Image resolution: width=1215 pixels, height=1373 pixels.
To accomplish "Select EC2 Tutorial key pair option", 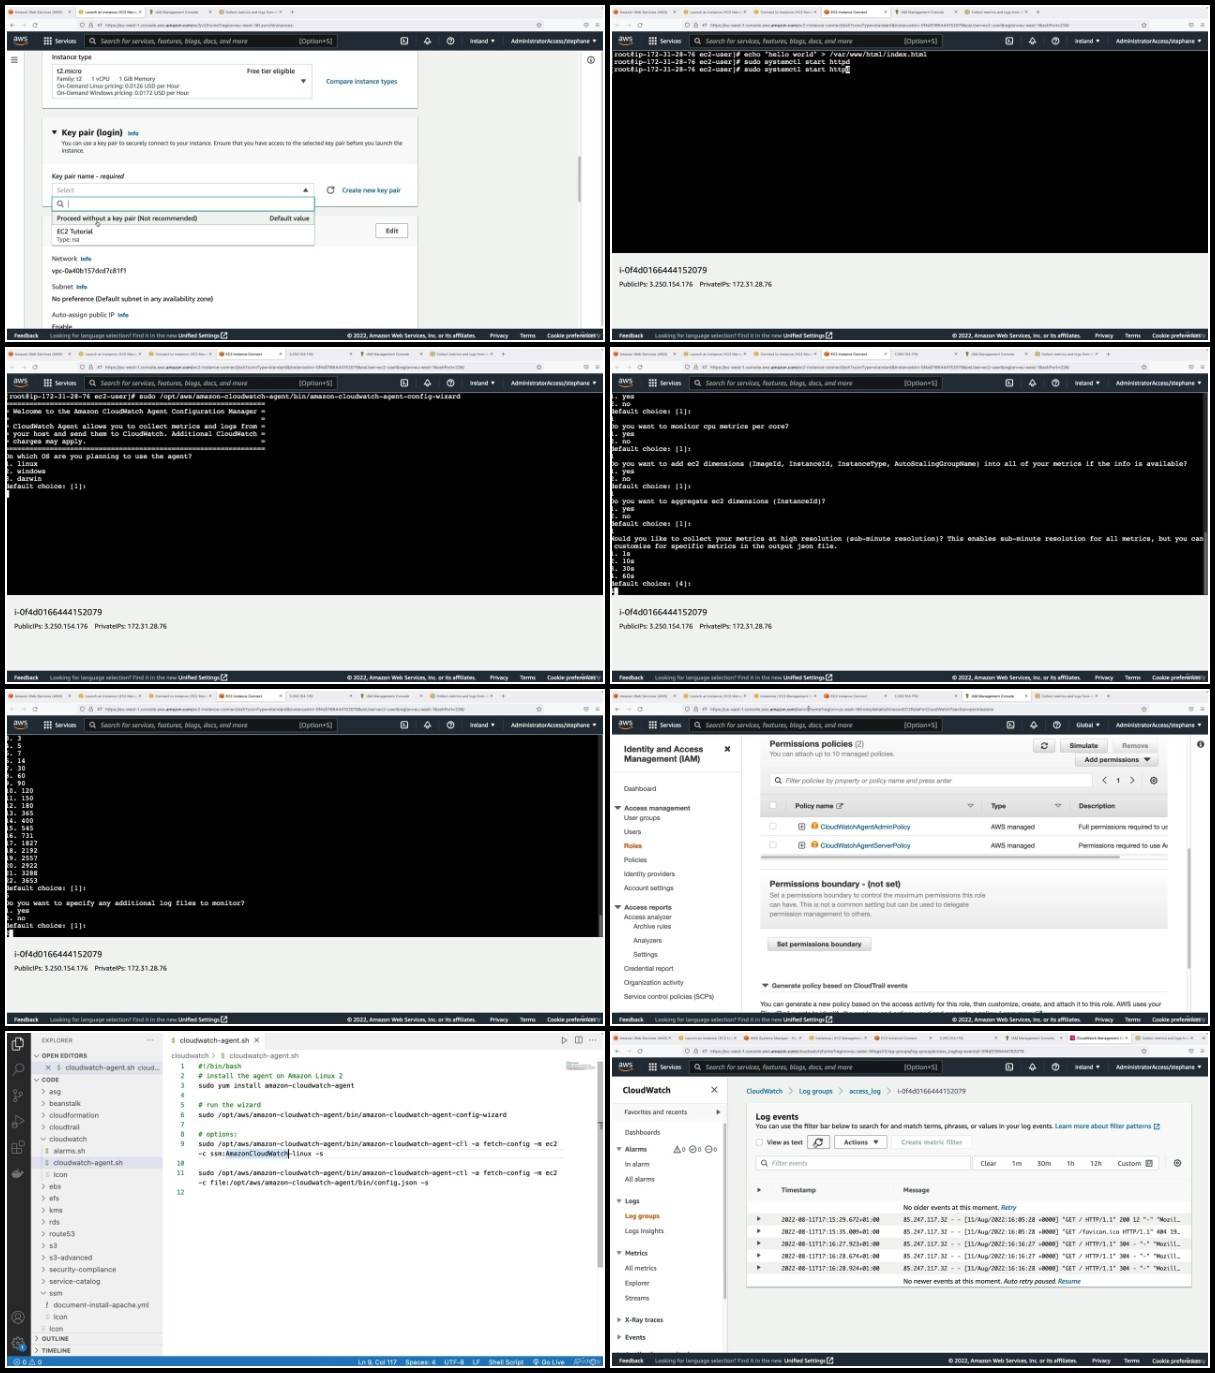I will click(x=183, y=235).
